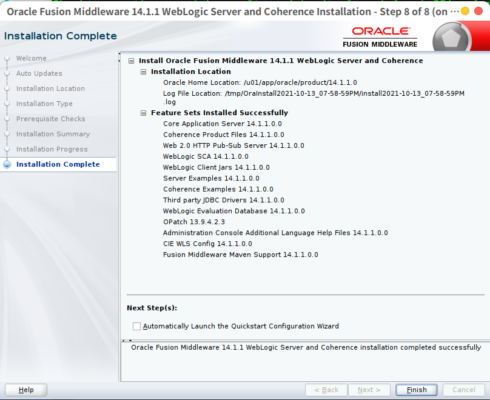Click the Next Step(s) label
Viewport: 490px width, 400px height.
click(x=152, y=308)
